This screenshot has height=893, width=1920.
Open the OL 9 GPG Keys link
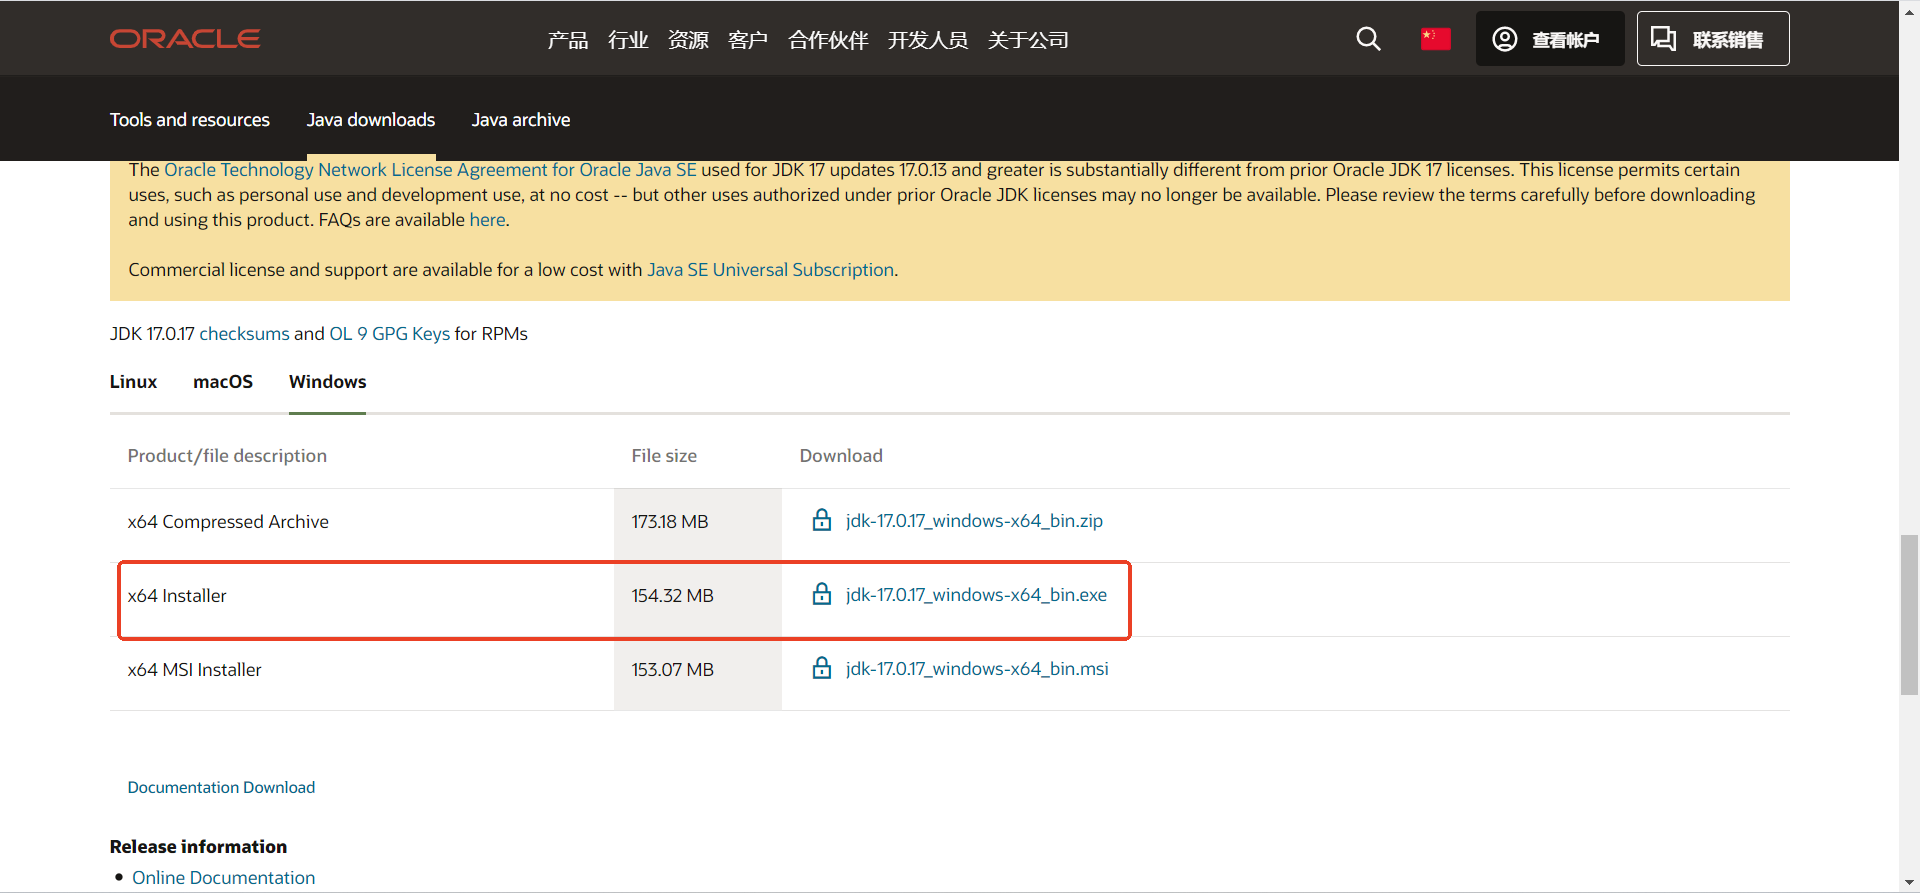(390, 334)
